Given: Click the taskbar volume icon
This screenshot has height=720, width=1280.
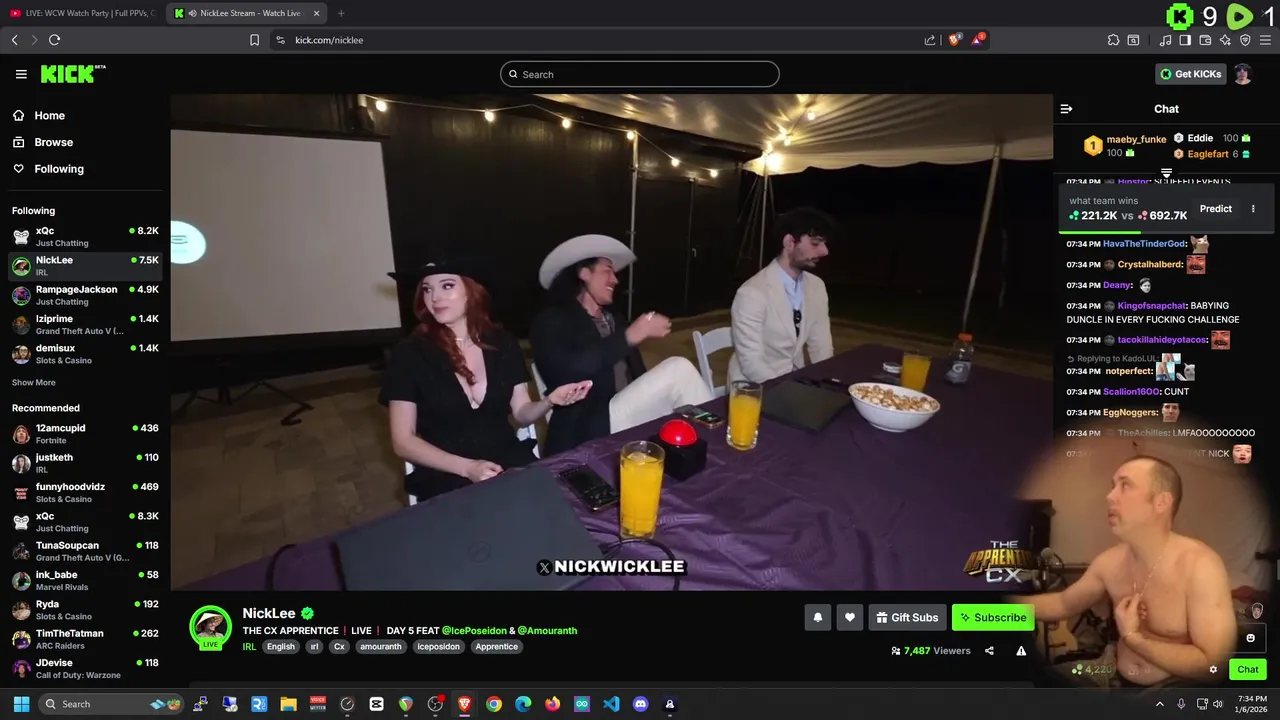Looking at the screenshot, I should tap(1218, 704).
